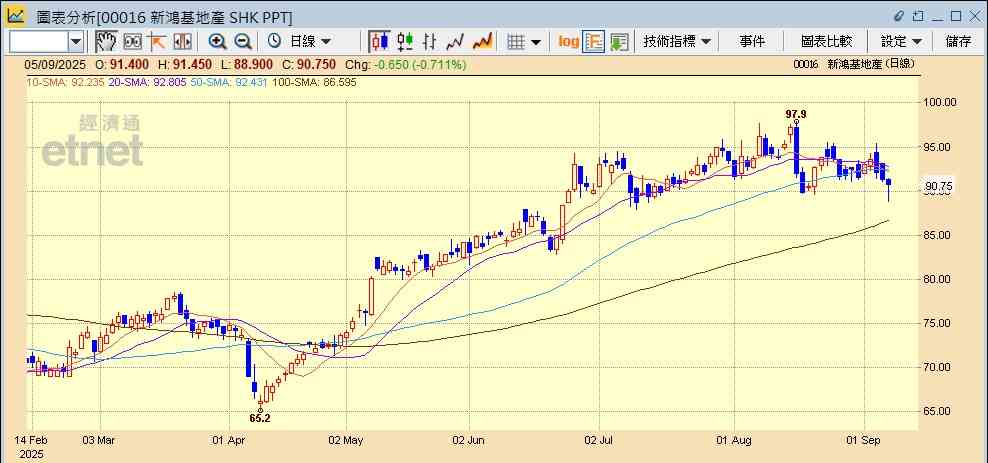Viewport: 988px width, 463px height.
Task: Click the 97.9 high price marker
Action: coord(796,114)
